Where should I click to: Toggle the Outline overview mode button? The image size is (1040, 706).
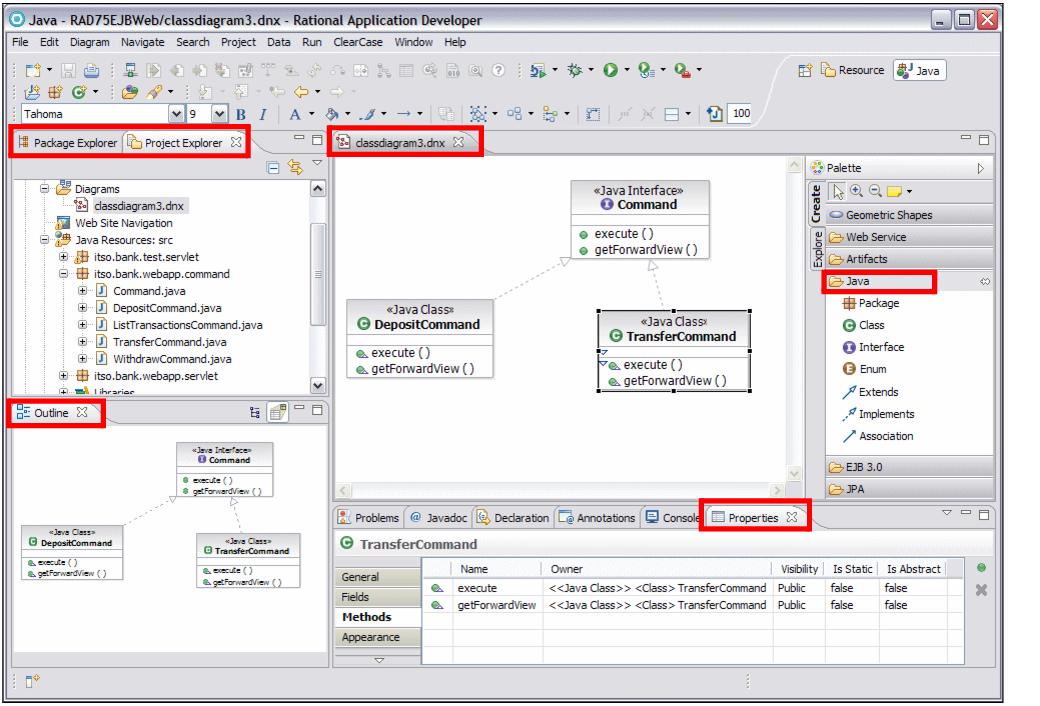click(x=277, y=413)
